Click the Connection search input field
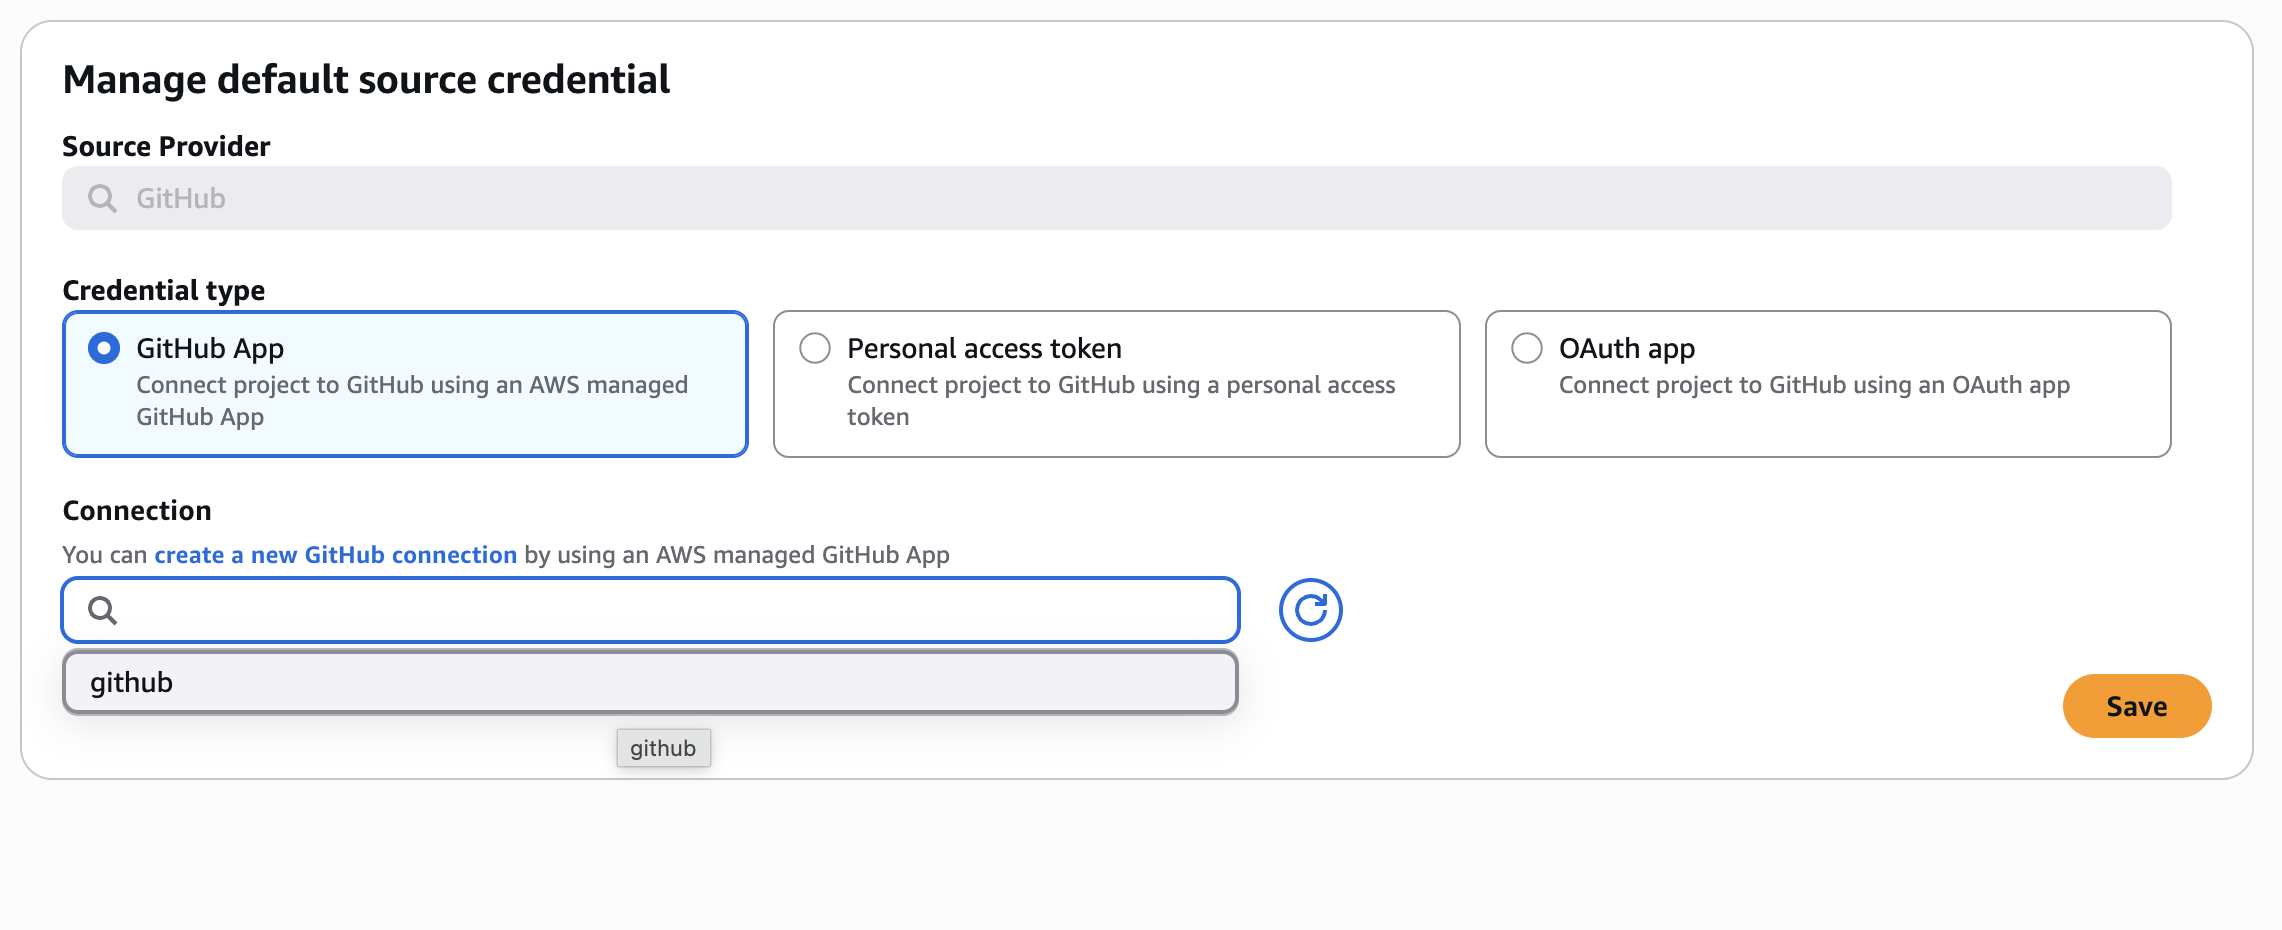 pyautogui.click(x=650, y=610)
